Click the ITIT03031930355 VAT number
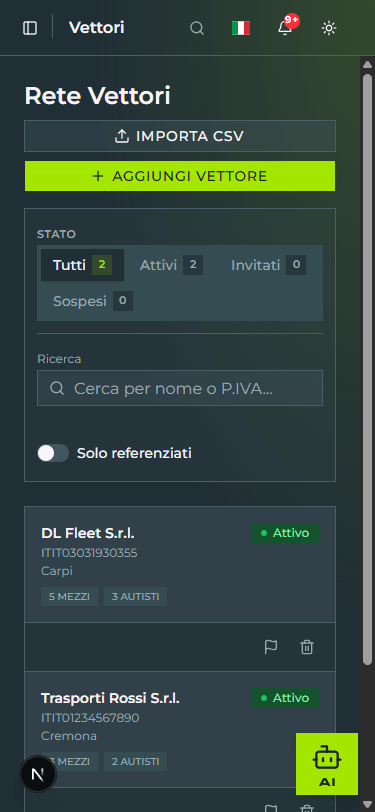Image resolution: width=375 pixels, height=812 pixels. pos(89,553)
